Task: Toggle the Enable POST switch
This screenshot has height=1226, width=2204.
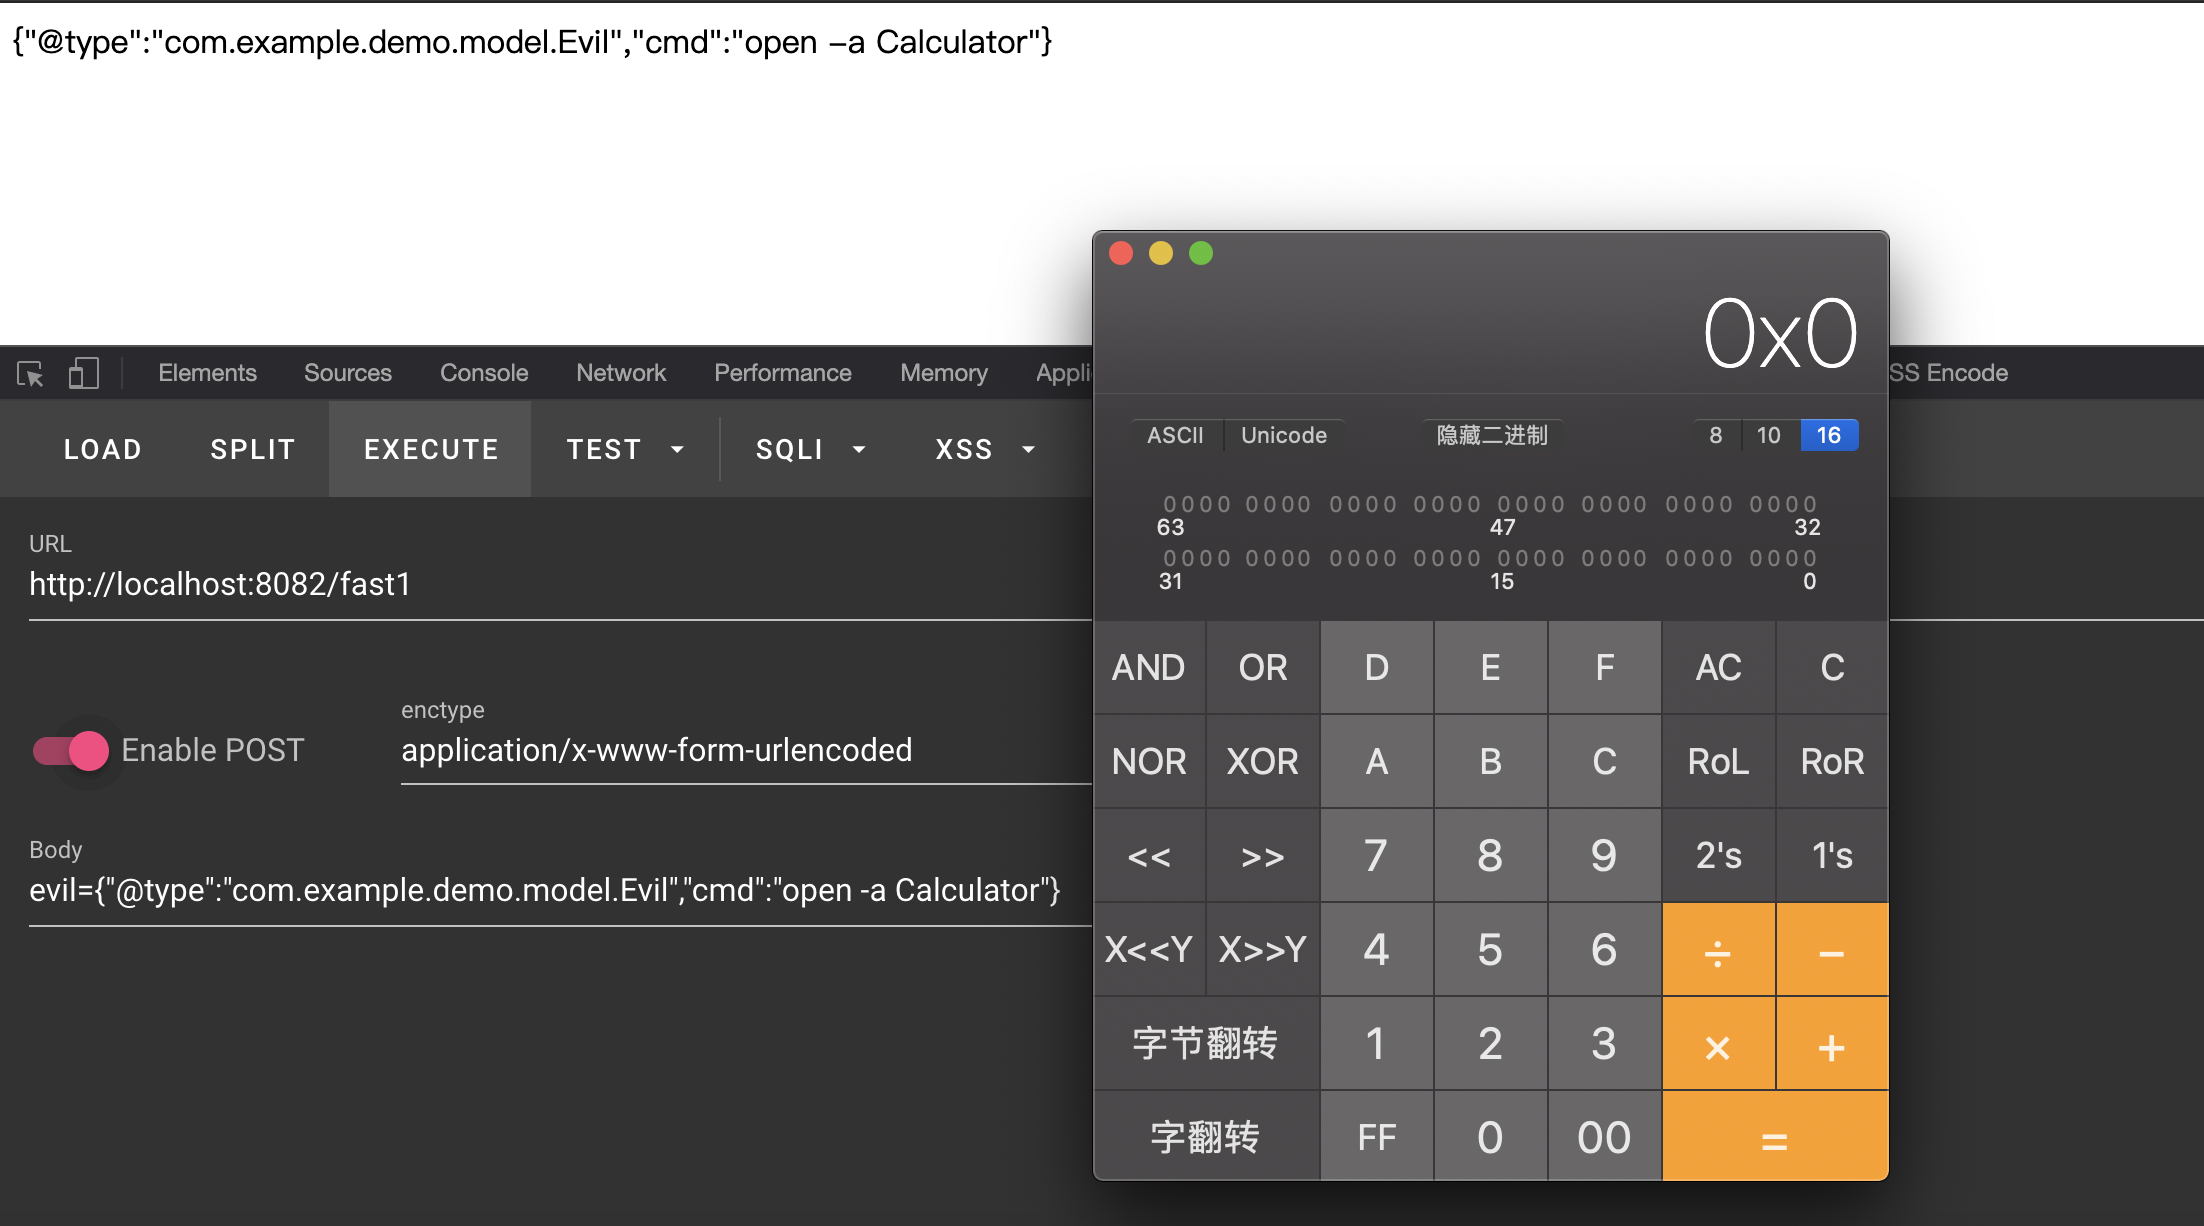Action: 71,750
